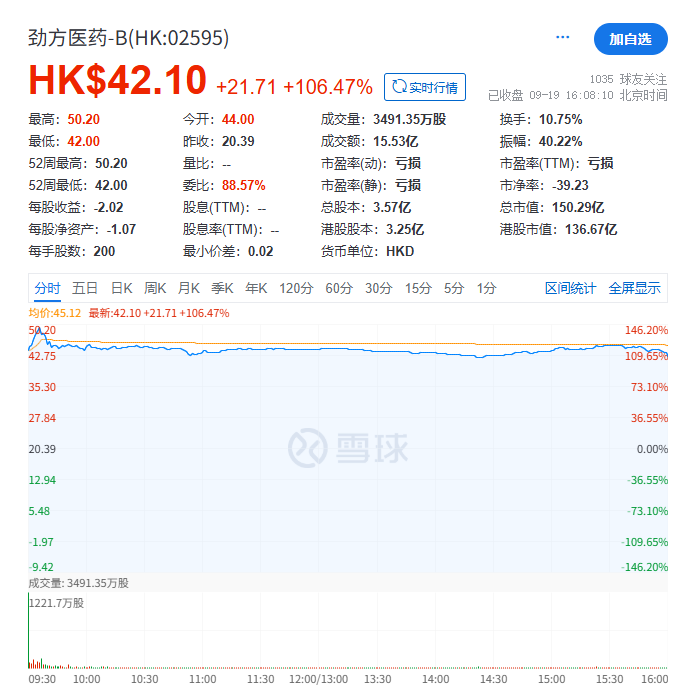686x699 pixels.
Task: Click the tall opening volume bar at 09:30
Action: [29, 631]
